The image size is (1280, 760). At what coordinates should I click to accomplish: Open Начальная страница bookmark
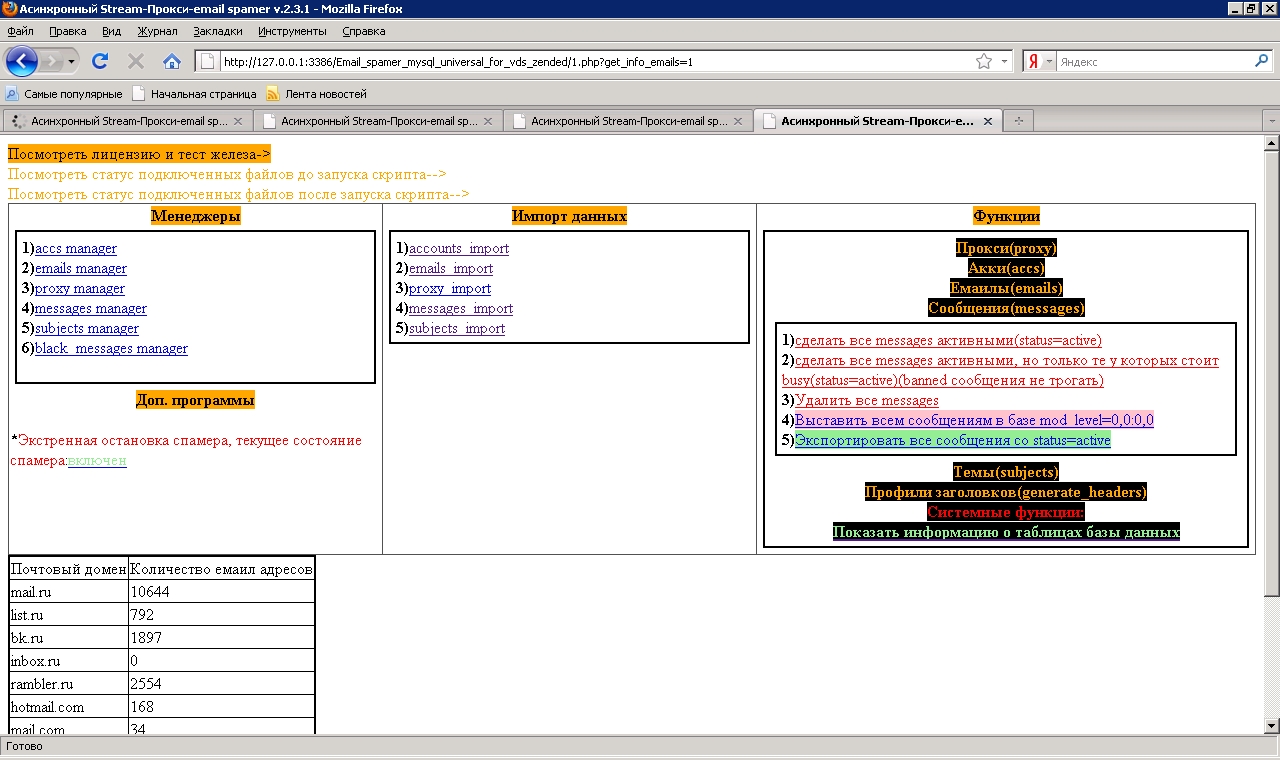194,94
